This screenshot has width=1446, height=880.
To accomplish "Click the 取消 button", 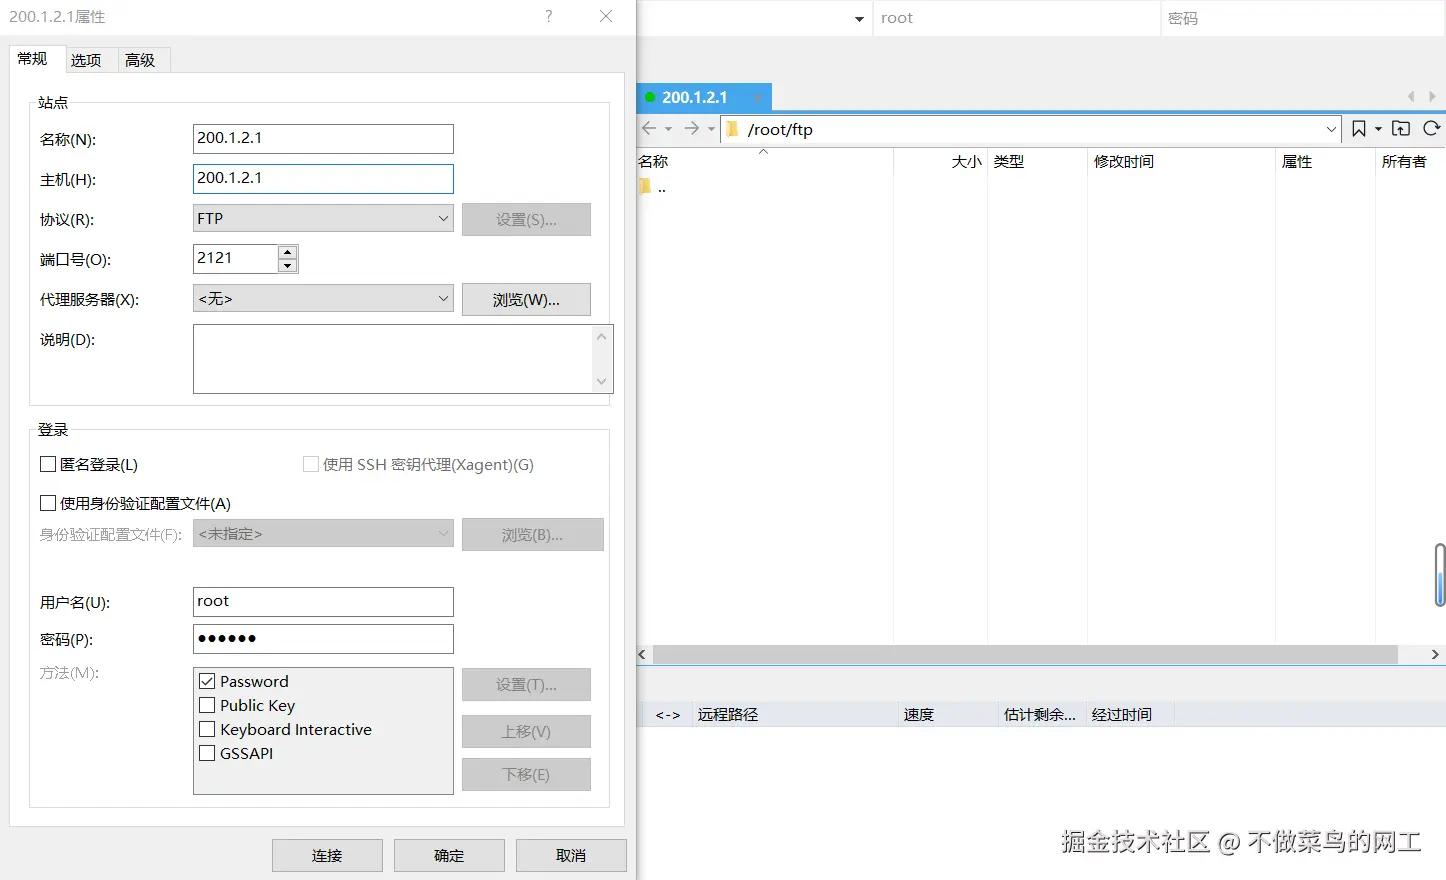I will (x=571, y=855).
